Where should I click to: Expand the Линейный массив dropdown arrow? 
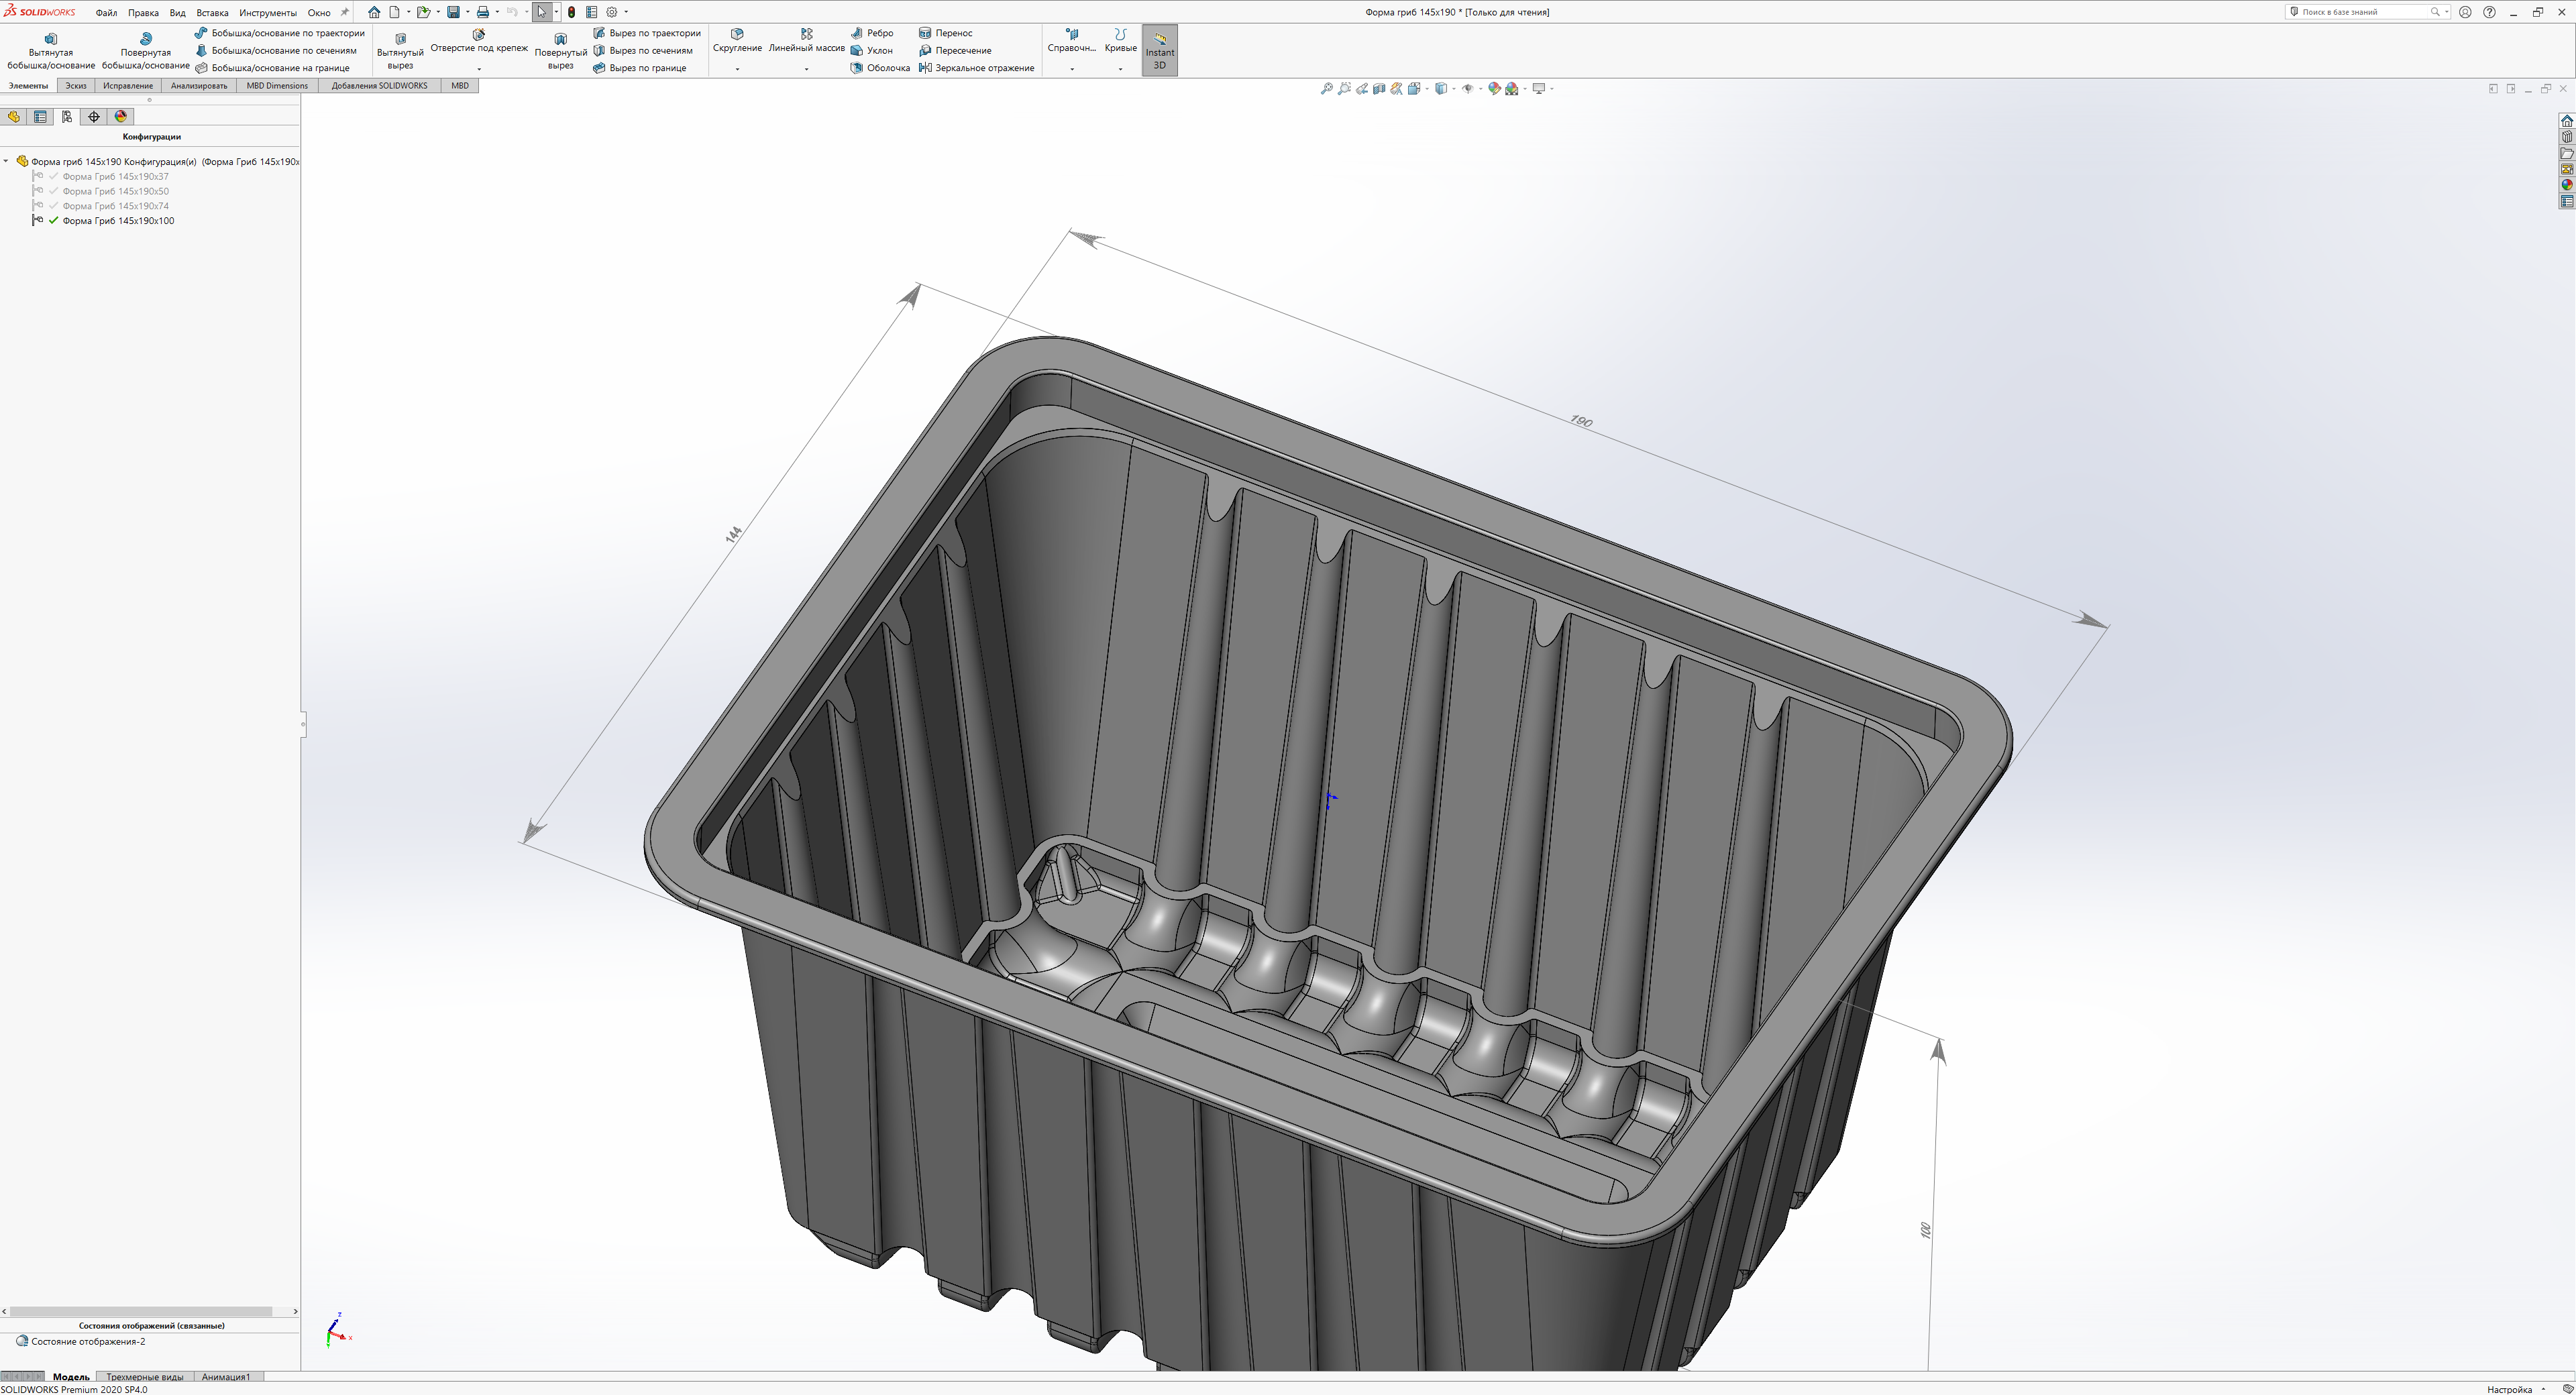(806, 69)
